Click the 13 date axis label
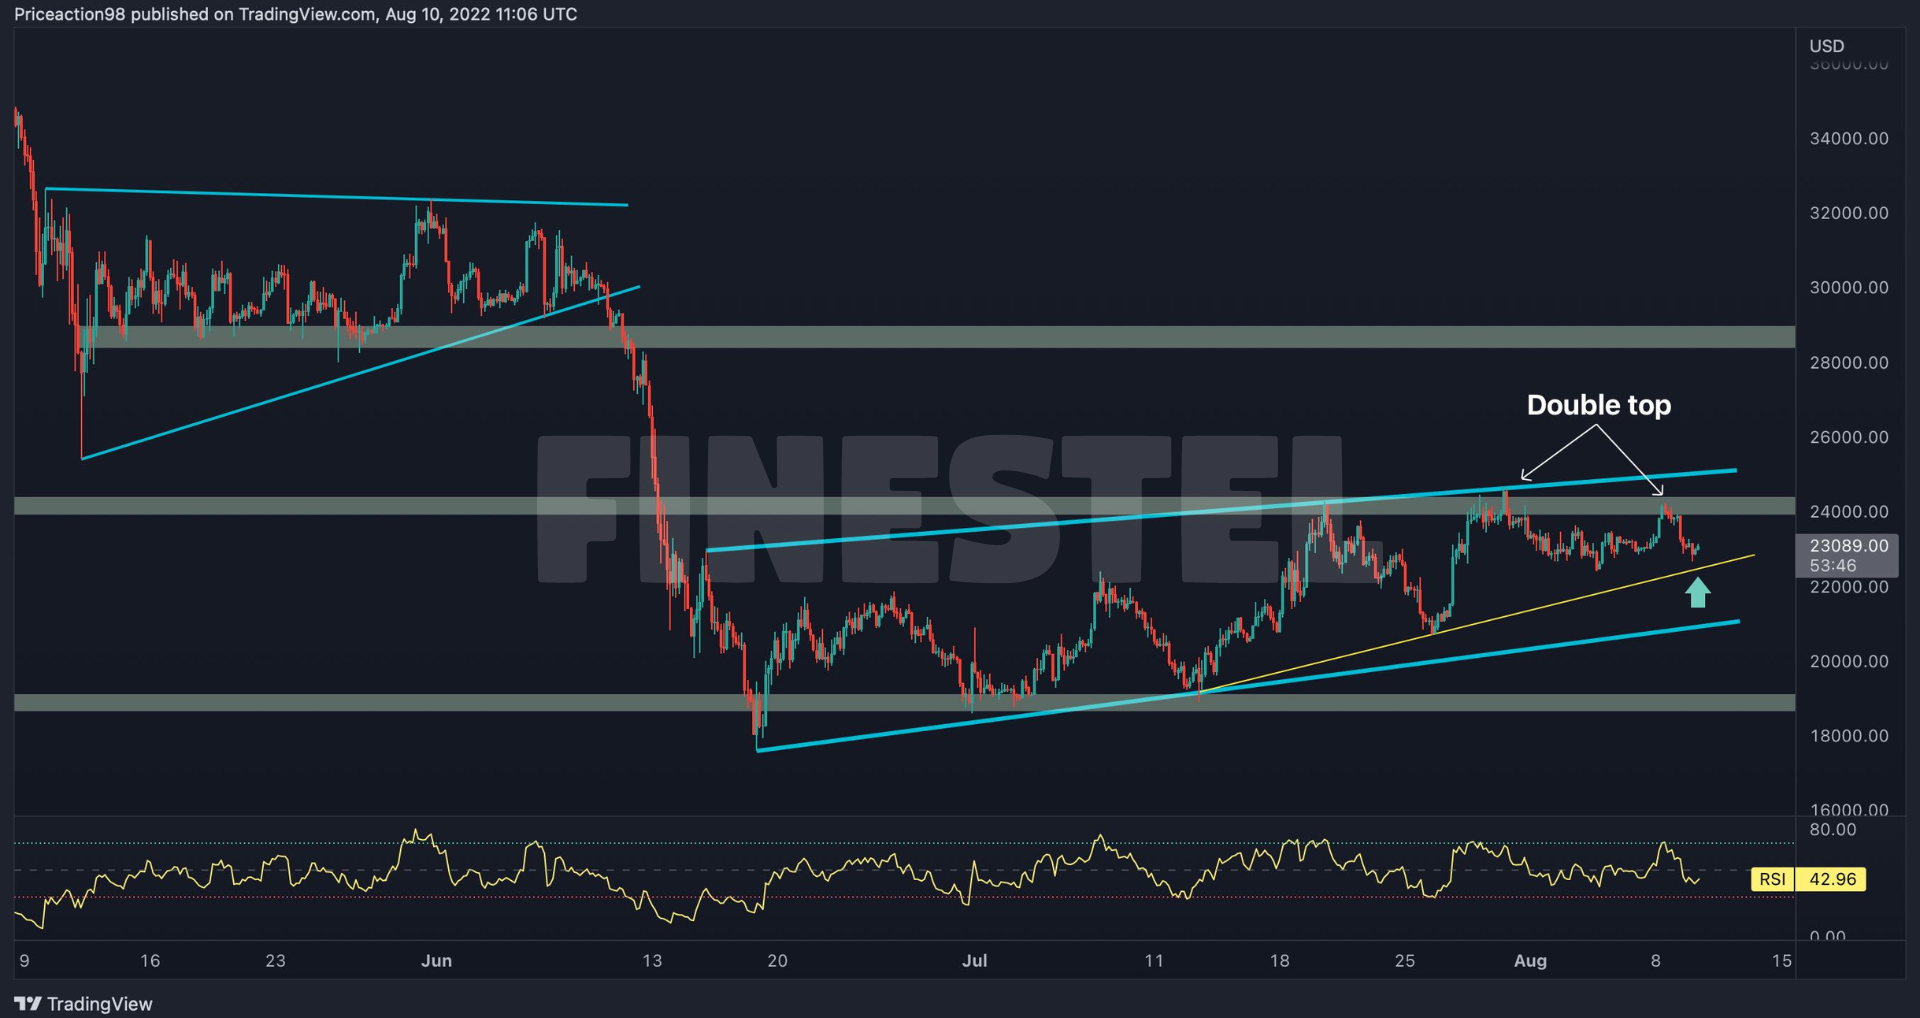This screenshot has width=1920, height=1018. point(652,961)
